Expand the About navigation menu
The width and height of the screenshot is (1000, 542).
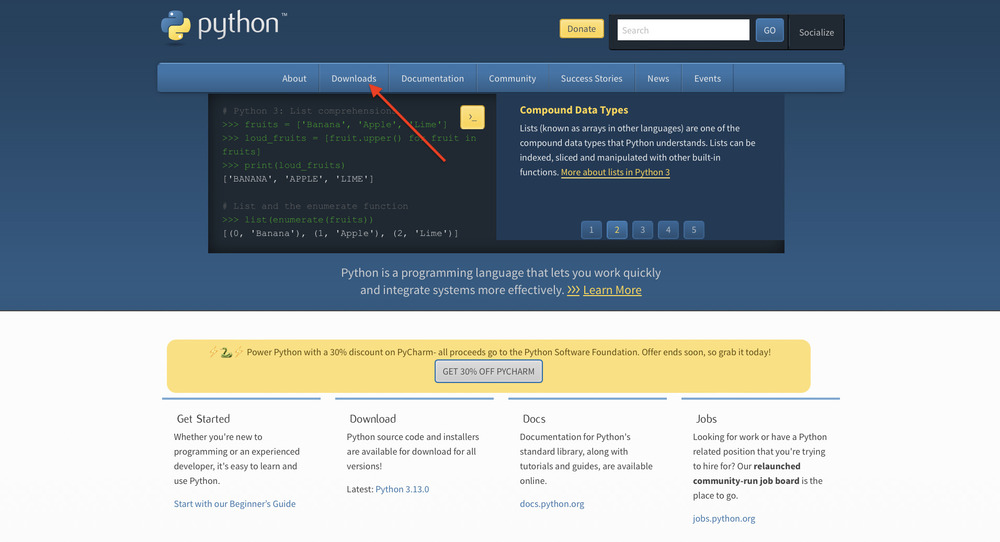pos(294,78)
